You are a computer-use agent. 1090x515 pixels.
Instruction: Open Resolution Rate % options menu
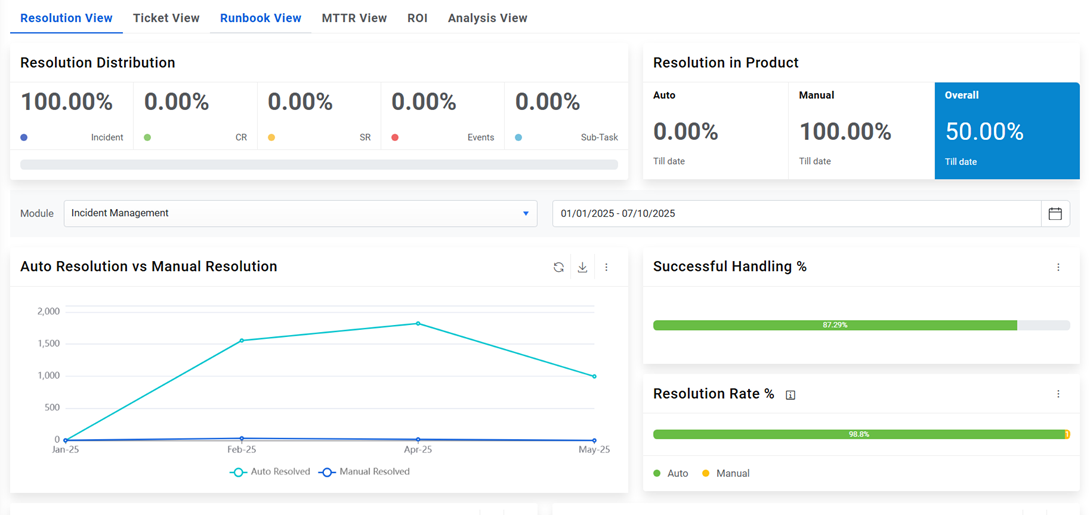click(1058, 394)
